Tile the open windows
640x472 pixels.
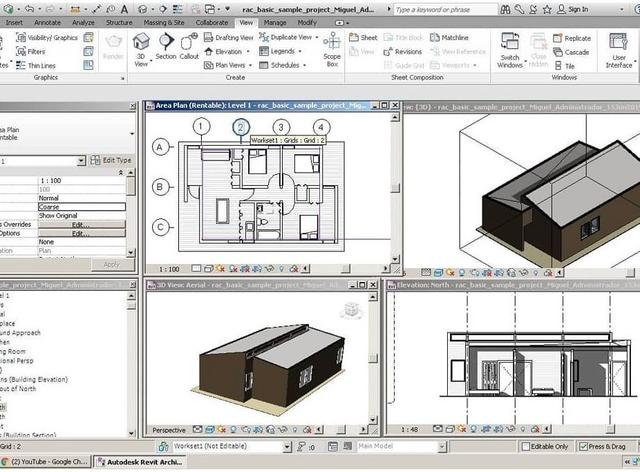tap(564, 66)
